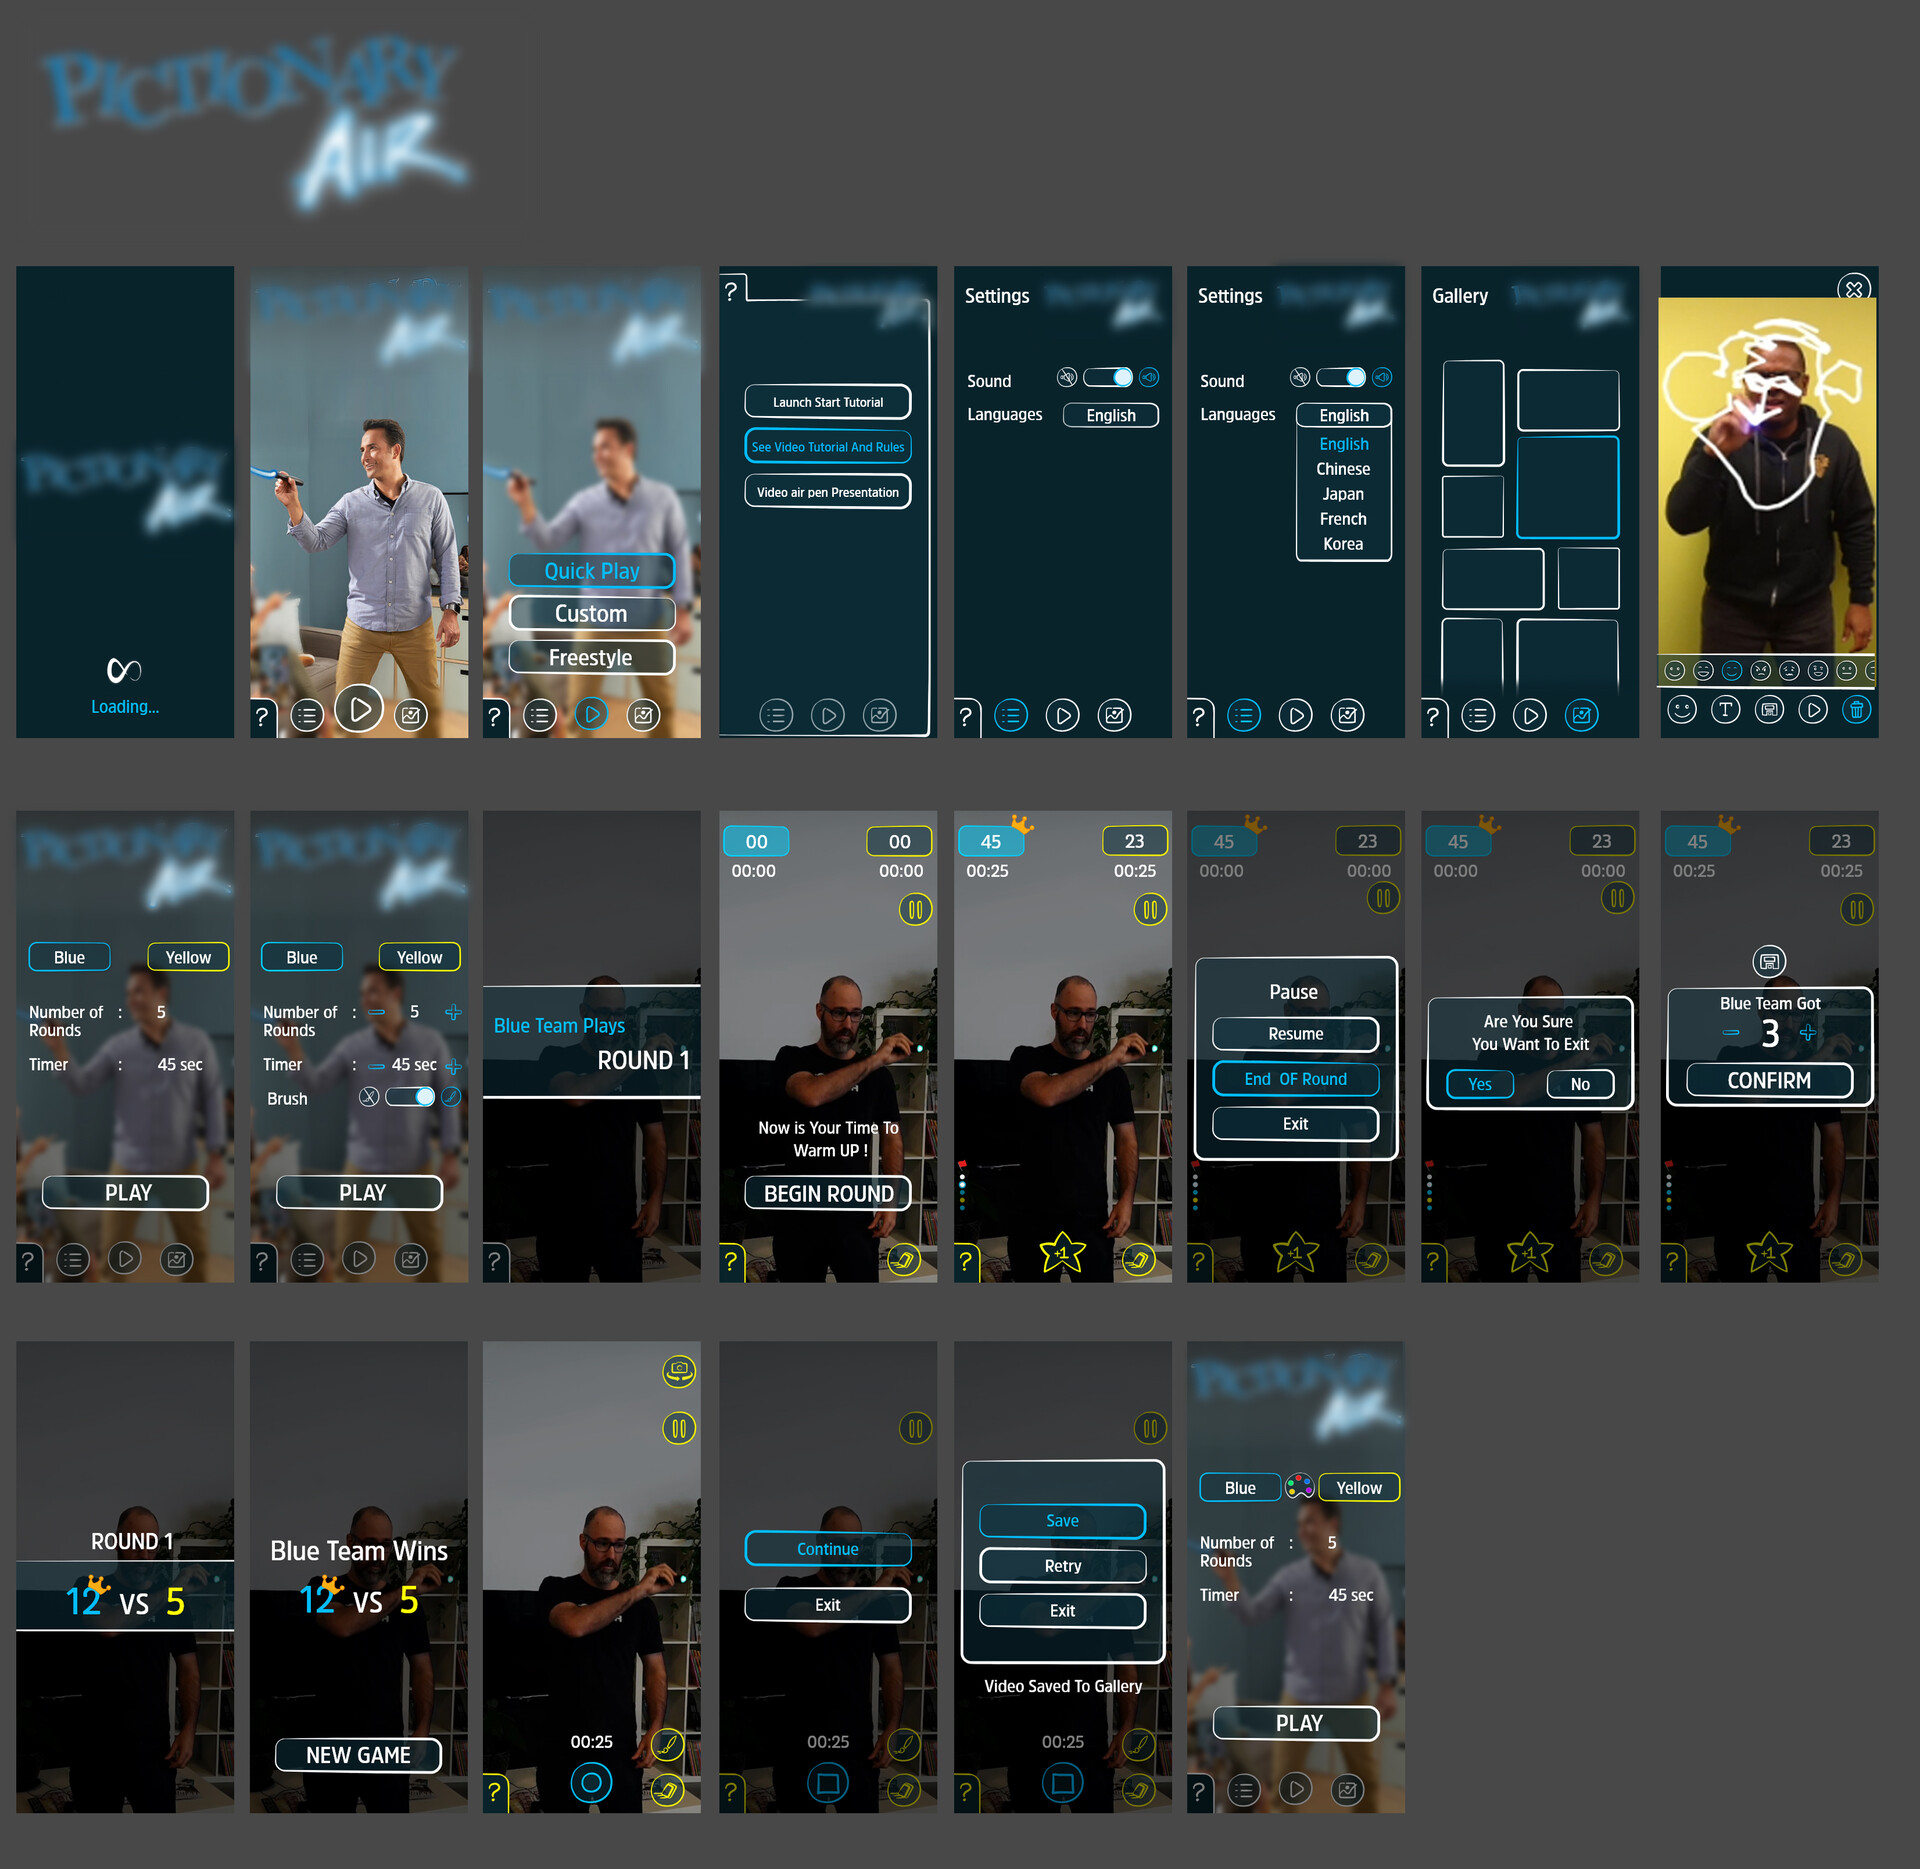Open the emoji sticker picker

(1681, 709)
